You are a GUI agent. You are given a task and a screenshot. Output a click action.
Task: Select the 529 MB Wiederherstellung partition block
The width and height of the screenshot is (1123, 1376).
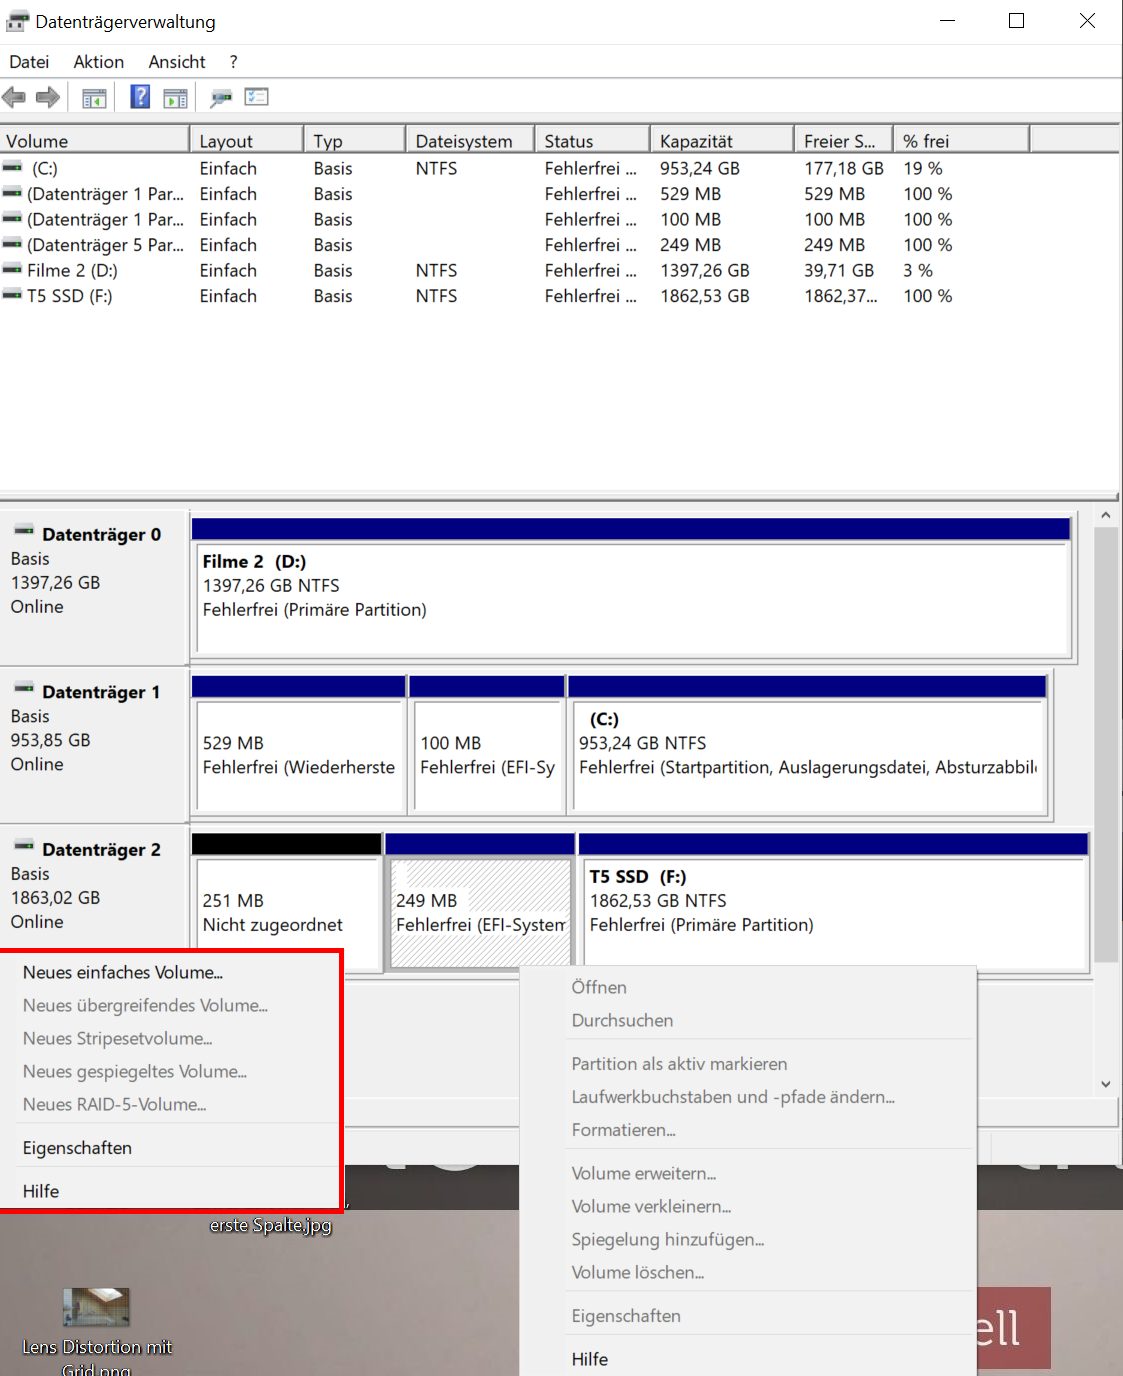point(298,746)
